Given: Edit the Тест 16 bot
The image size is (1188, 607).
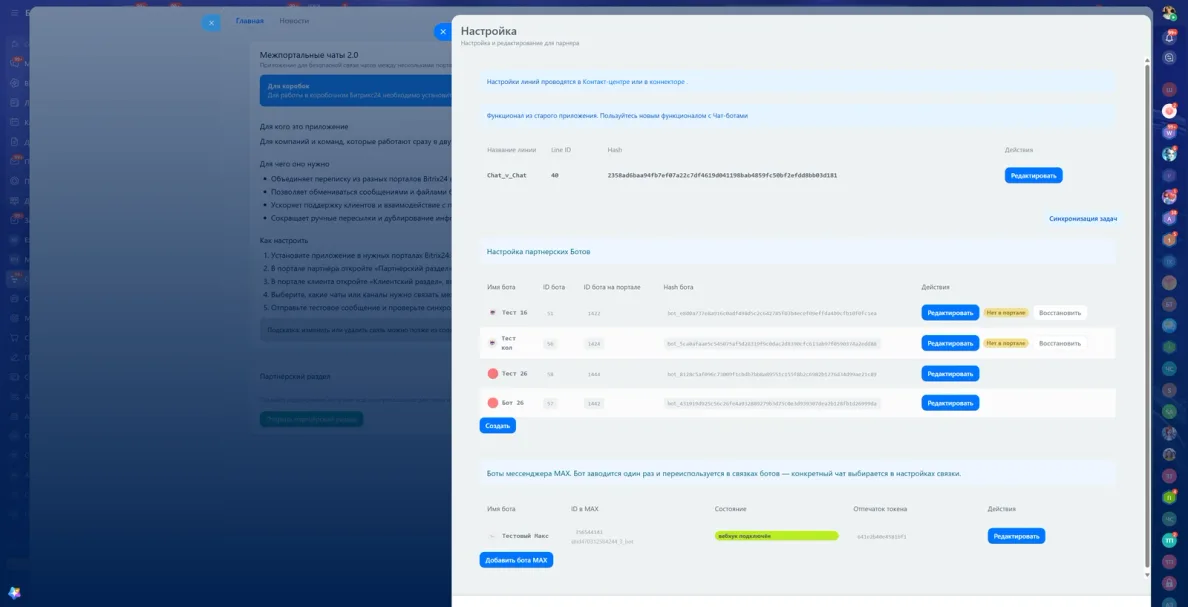Looking at the screenshot, I should 950,312.
